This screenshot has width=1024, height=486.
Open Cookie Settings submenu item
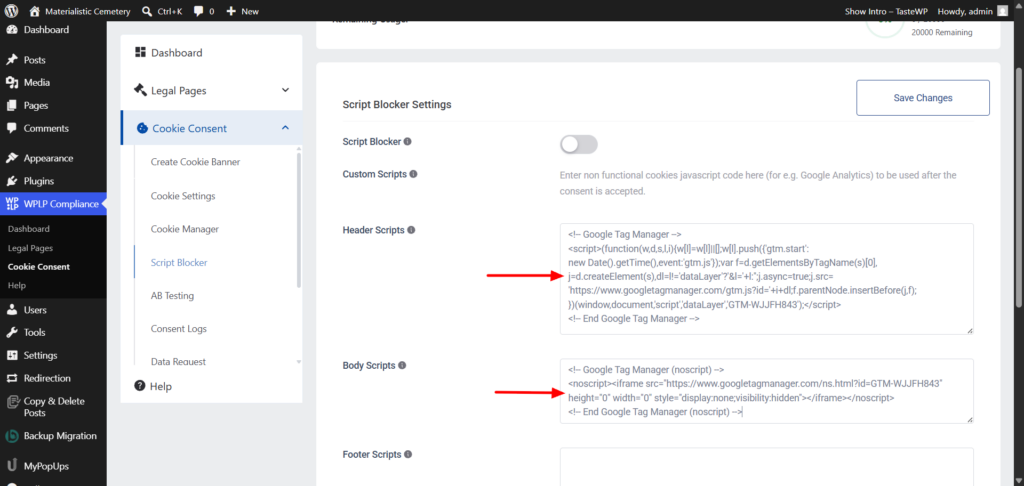click(x=183, y=195)
